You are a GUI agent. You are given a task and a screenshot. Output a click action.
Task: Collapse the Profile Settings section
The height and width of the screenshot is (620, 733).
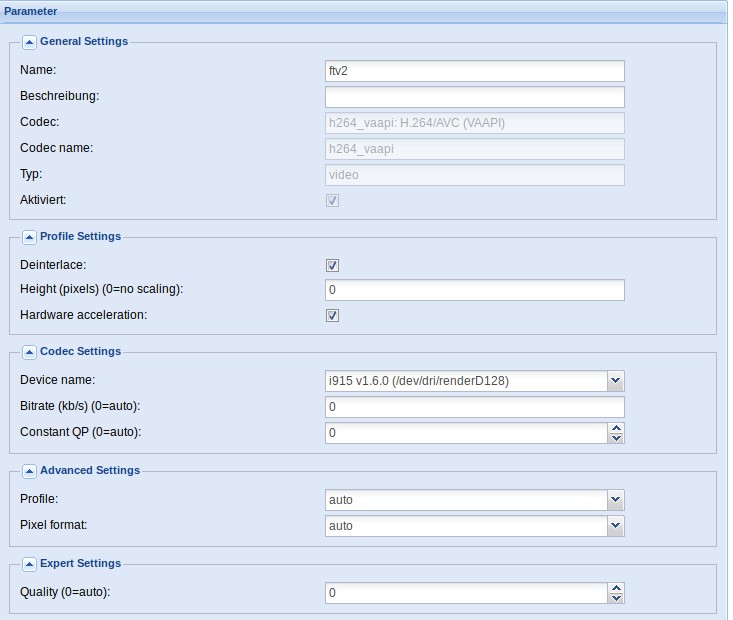click(29, 237)
